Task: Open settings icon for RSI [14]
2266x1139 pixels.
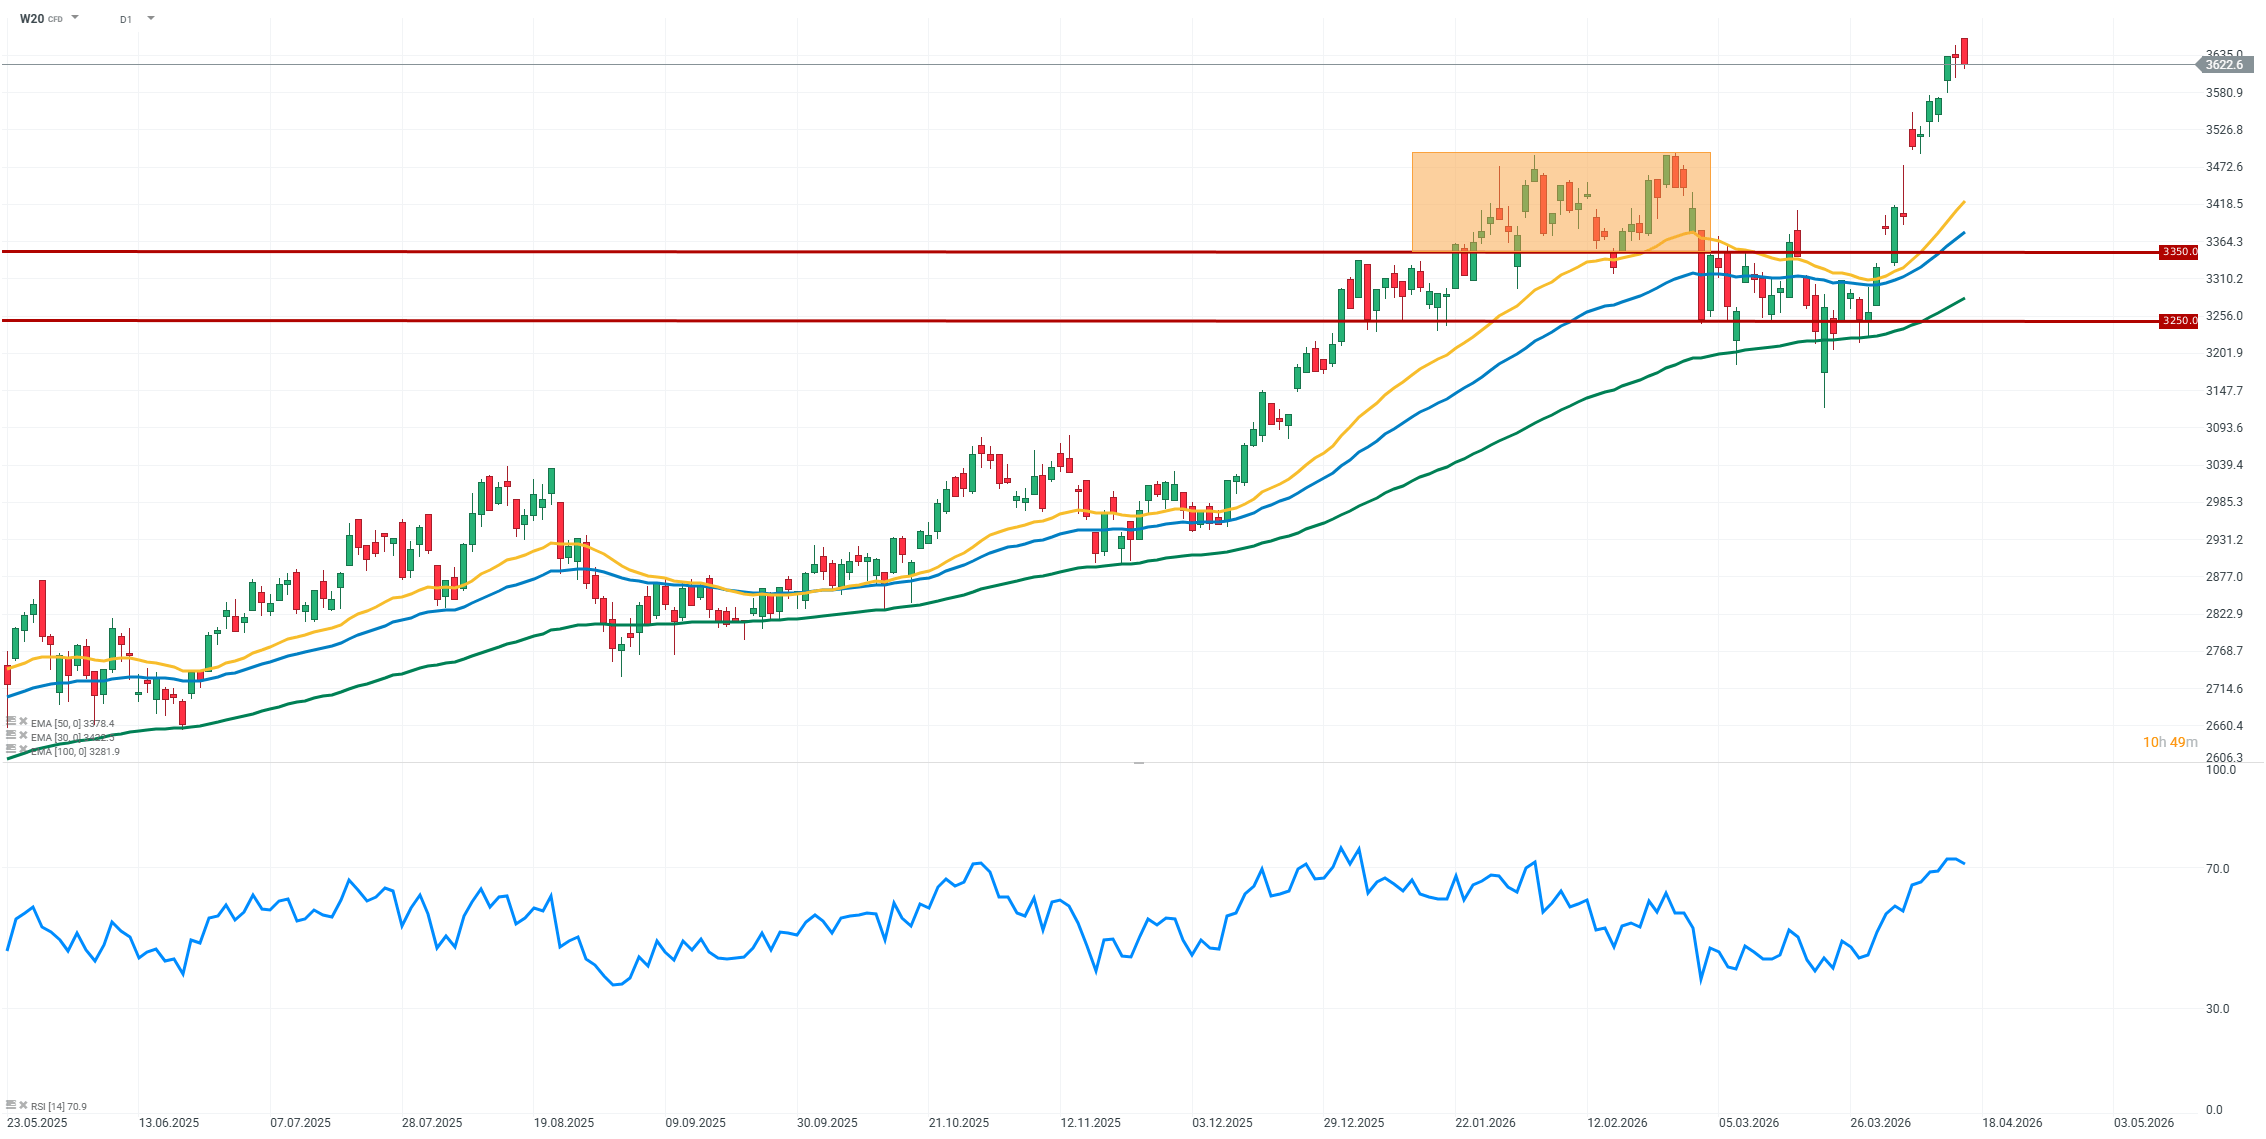Action: (x=11, y=1105)
